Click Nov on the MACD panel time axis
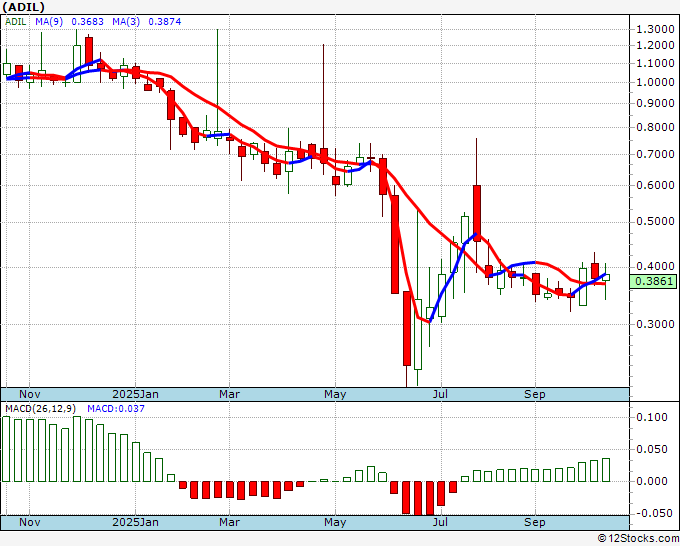This screenshot has height=546, width=680. [x=30, y=522]
